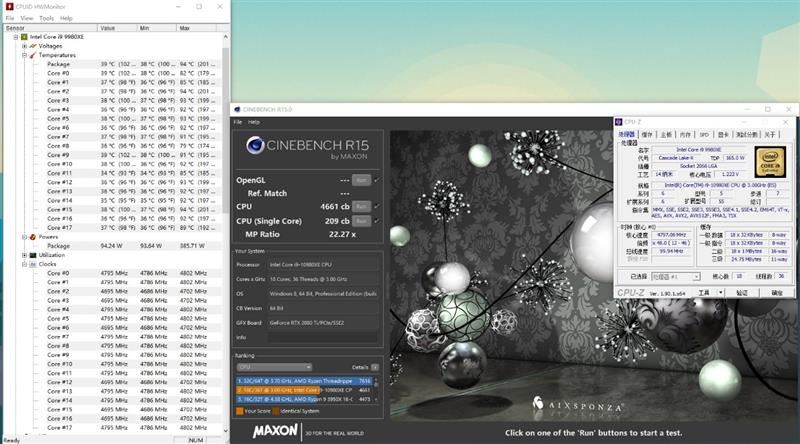
Task: Expand the Utilization node in HWMonitor
Action: point(24,255)
